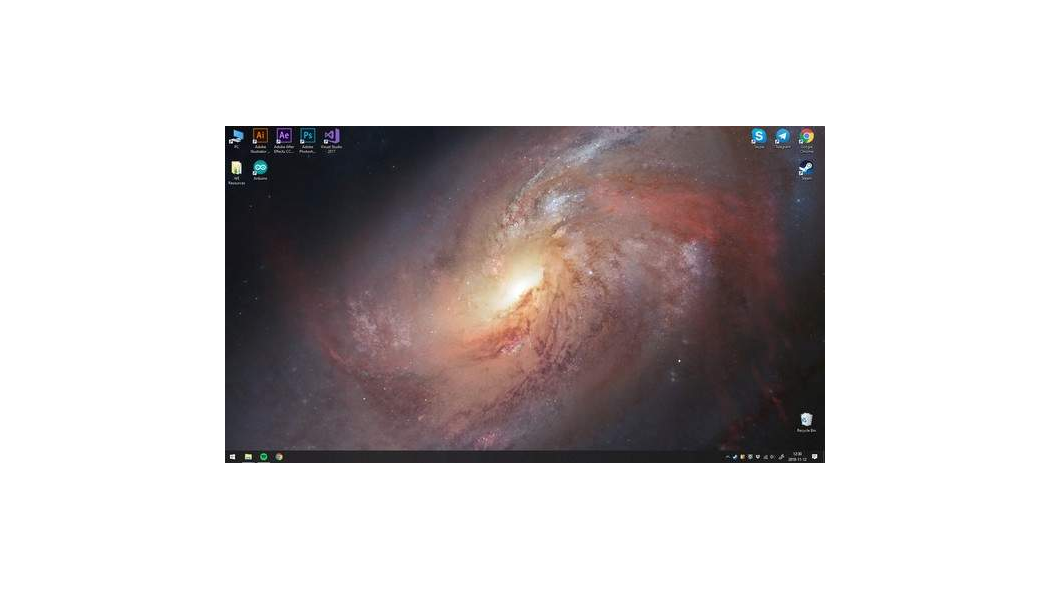Screen dimensions: 1050x590
Task: Select the Google Chrome desktop shortcut
Action: coord(806,141)
